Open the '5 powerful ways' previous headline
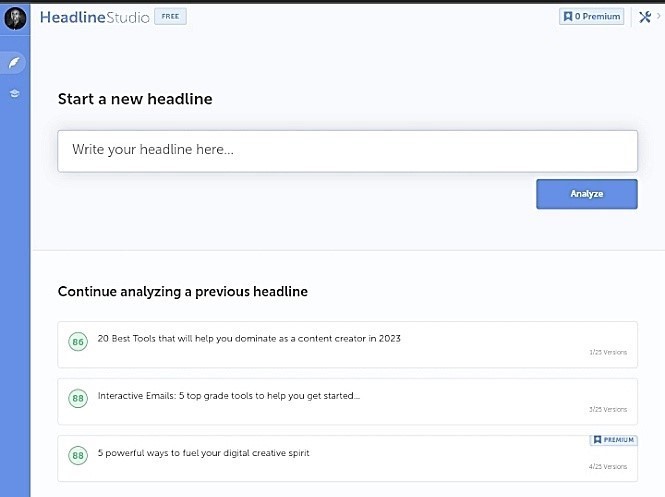Viewport: 665px width, 497px height. point(347,458)
